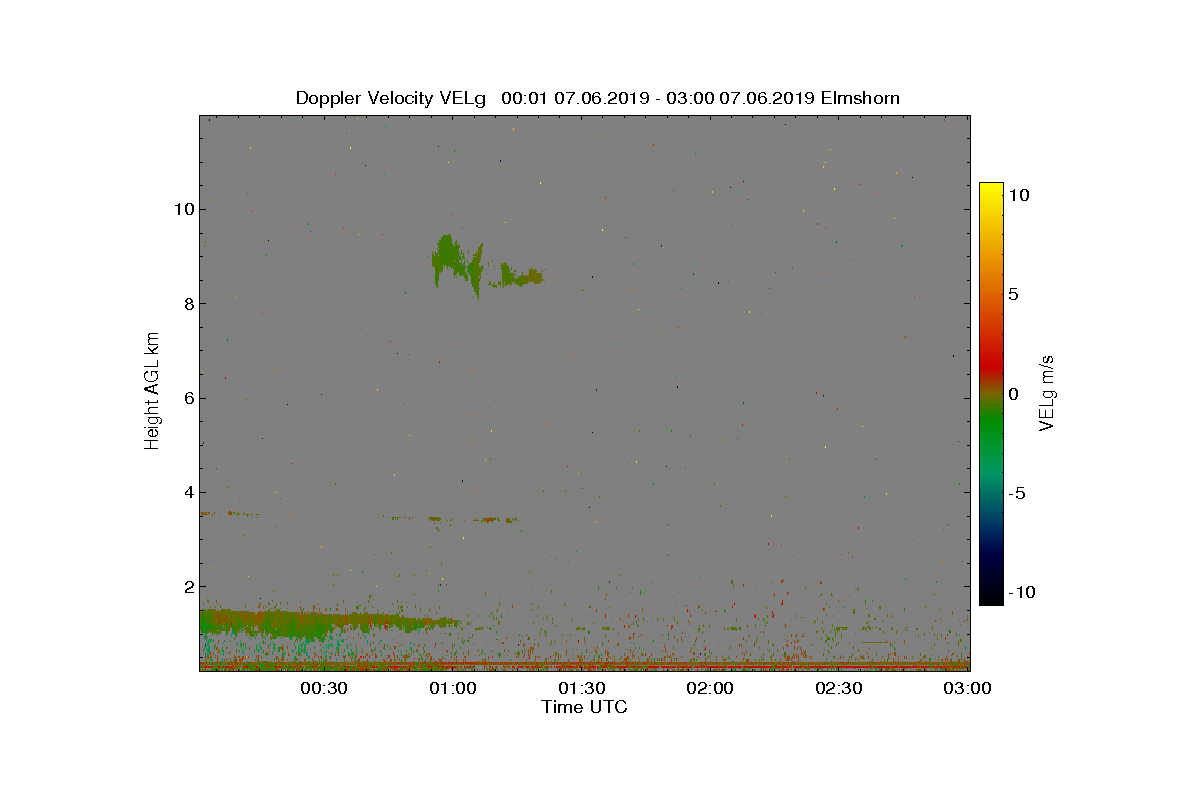Viewport: 1200px width, 800px height.
Task: Click the VELg m/s colorbar label
Action: coord(1047,392)
